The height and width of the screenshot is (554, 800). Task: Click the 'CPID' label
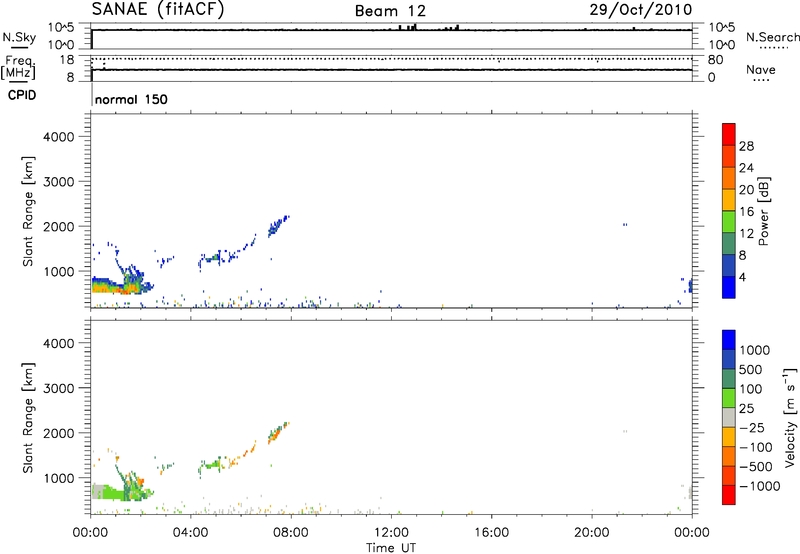tap(22, 95)
